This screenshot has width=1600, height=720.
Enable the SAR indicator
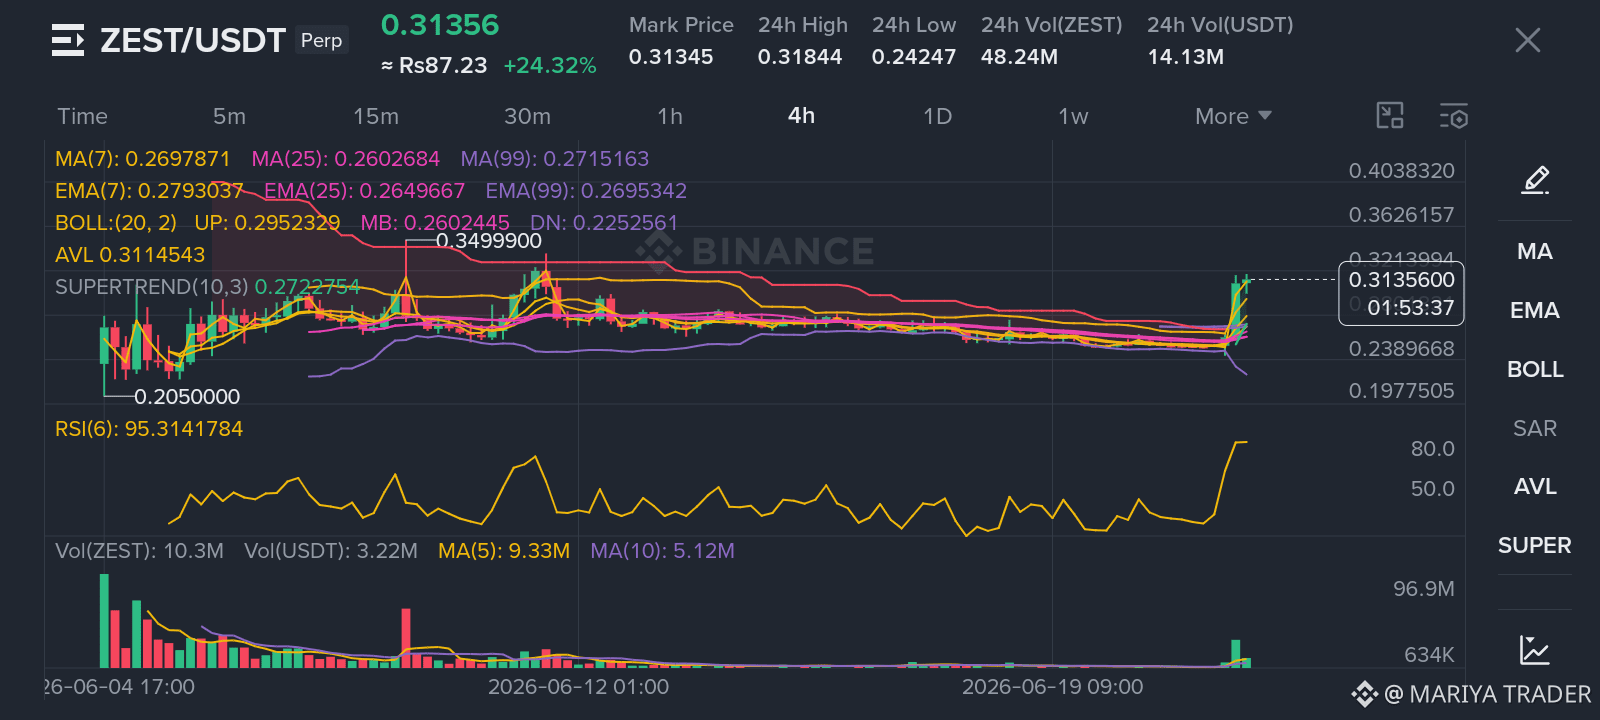click(x=1535, y=428)
